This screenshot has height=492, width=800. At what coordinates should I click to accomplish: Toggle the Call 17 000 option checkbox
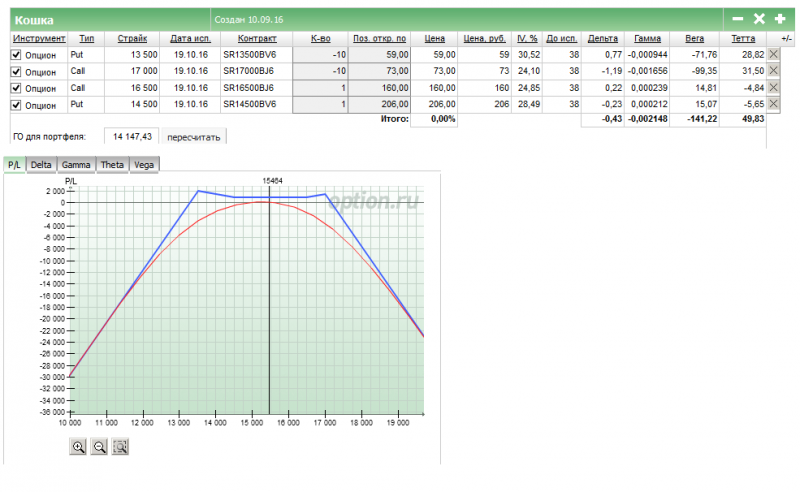pyautogui.click(x=16, y=71)
